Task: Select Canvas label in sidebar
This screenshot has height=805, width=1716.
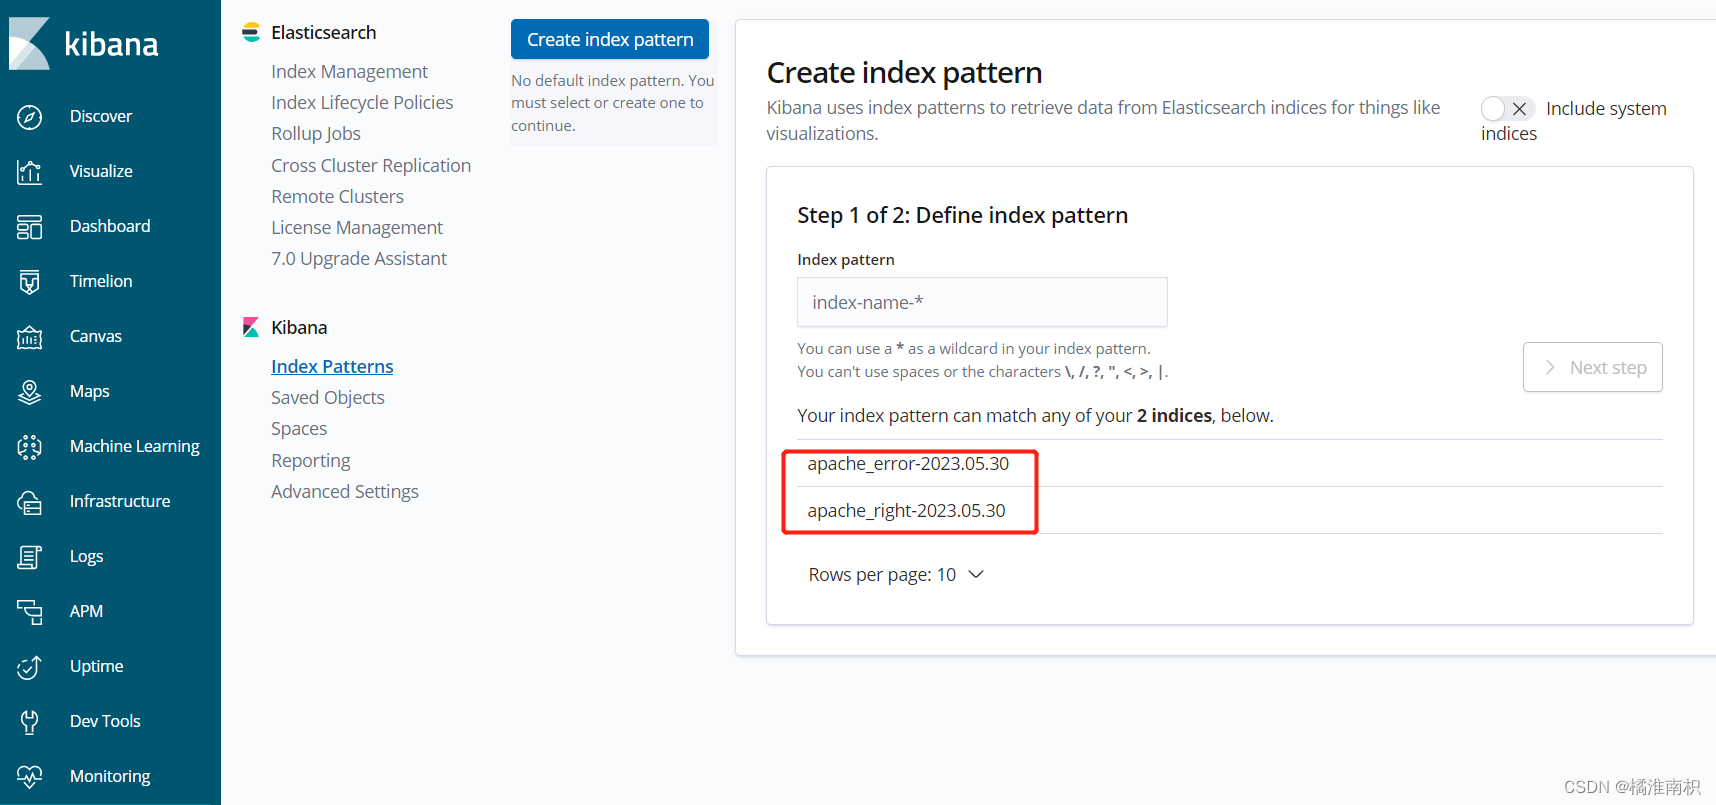Action: click(96, 337)
